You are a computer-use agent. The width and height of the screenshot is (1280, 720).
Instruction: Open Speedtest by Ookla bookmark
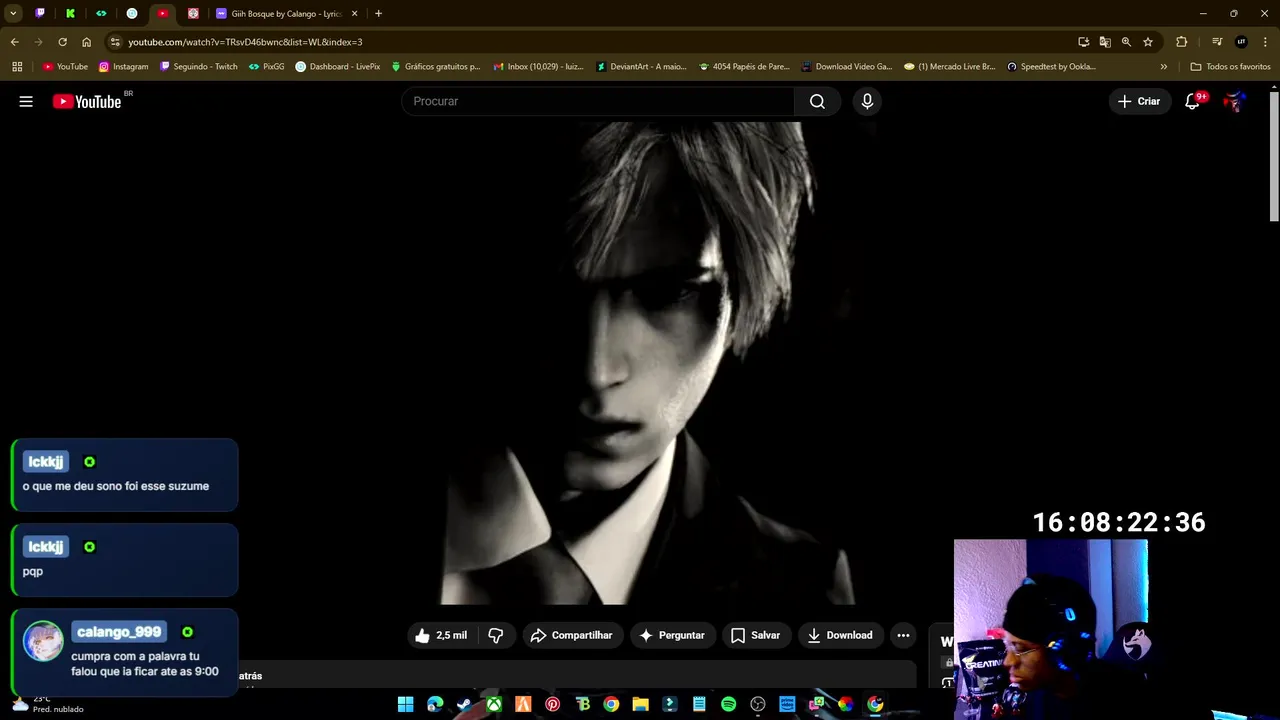tap(1051, 67)
